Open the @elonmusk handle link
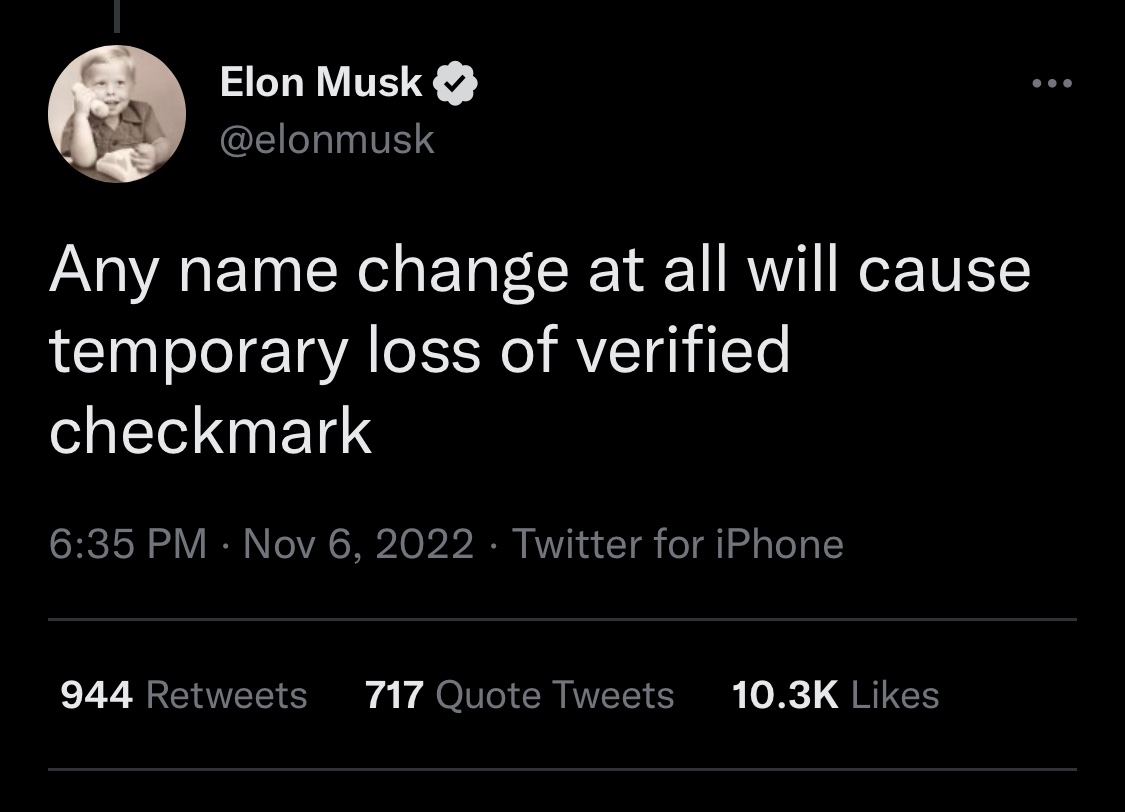1125x812 pixels. click(x=327, y=139)
